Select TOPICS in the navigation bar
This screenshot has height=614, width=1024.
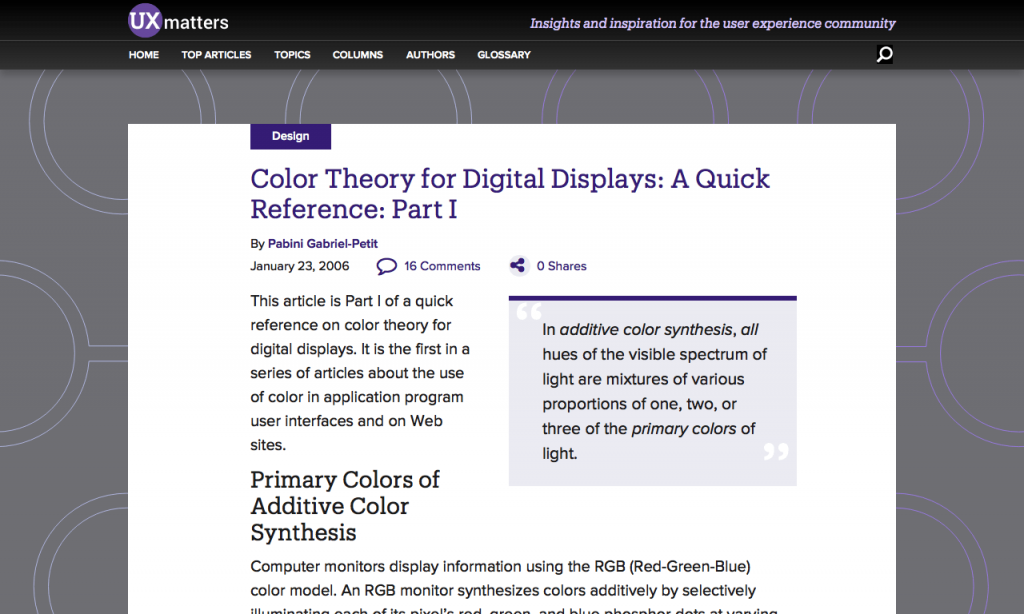click(292, 55)
